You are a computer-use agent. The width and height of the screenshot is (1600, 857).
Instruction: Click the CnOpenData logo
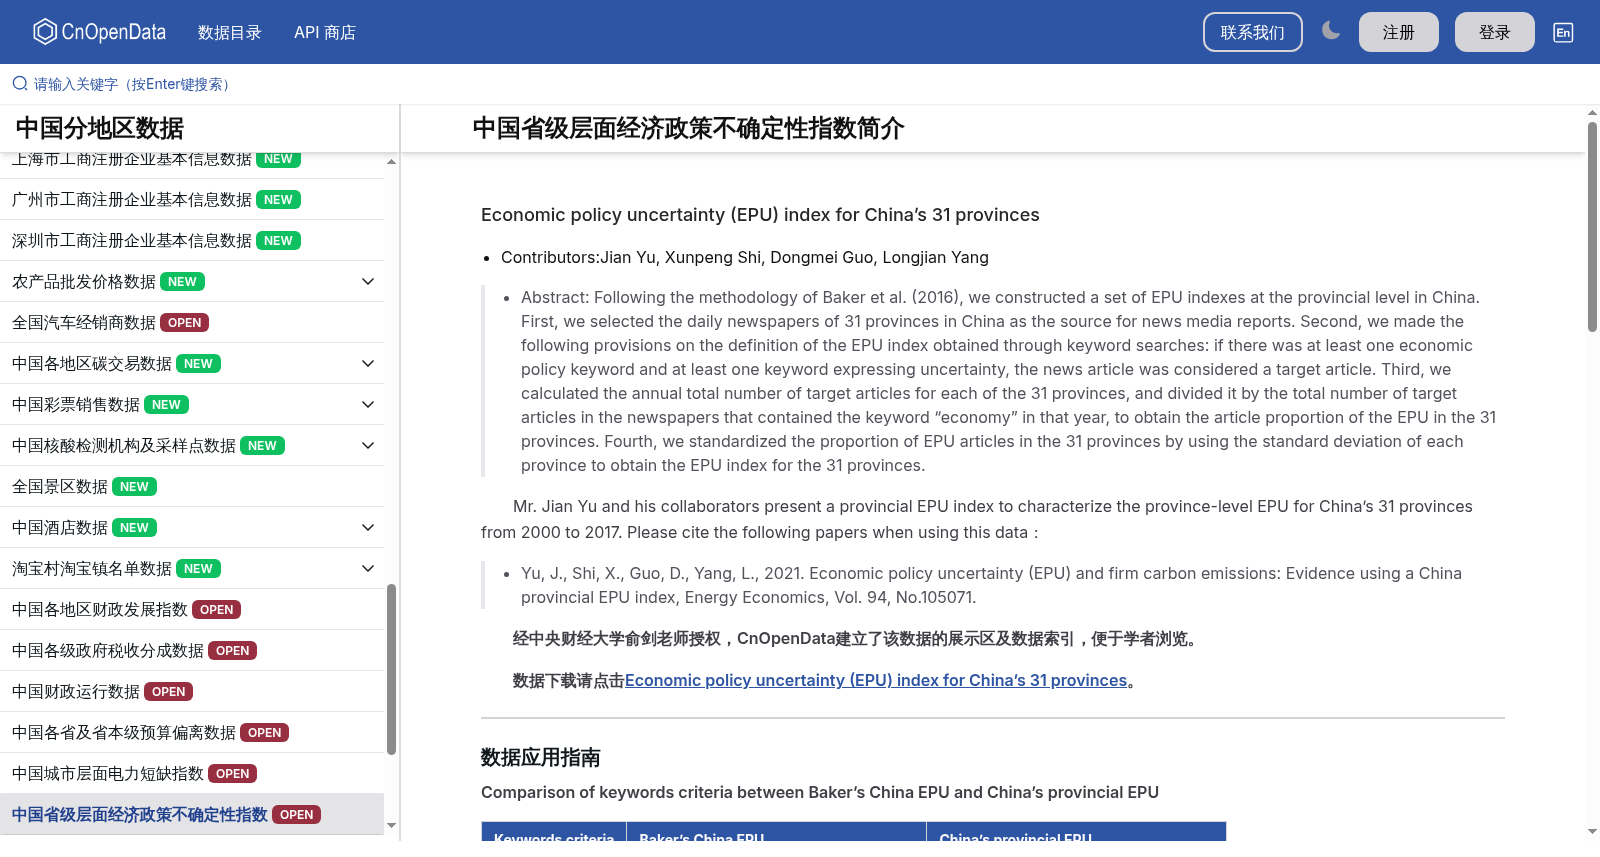[100, 32]
